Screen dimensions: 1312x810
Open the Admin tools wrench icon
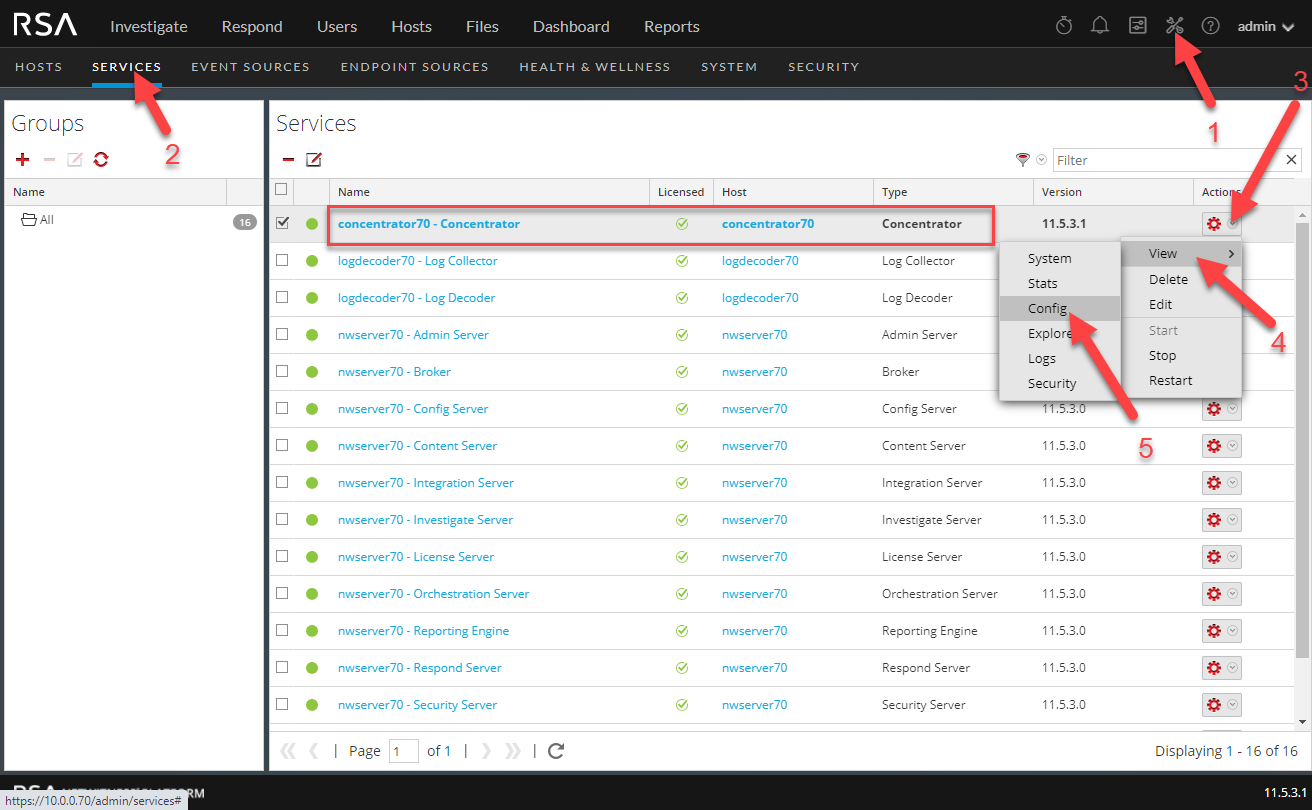[x=1174, y=26]
